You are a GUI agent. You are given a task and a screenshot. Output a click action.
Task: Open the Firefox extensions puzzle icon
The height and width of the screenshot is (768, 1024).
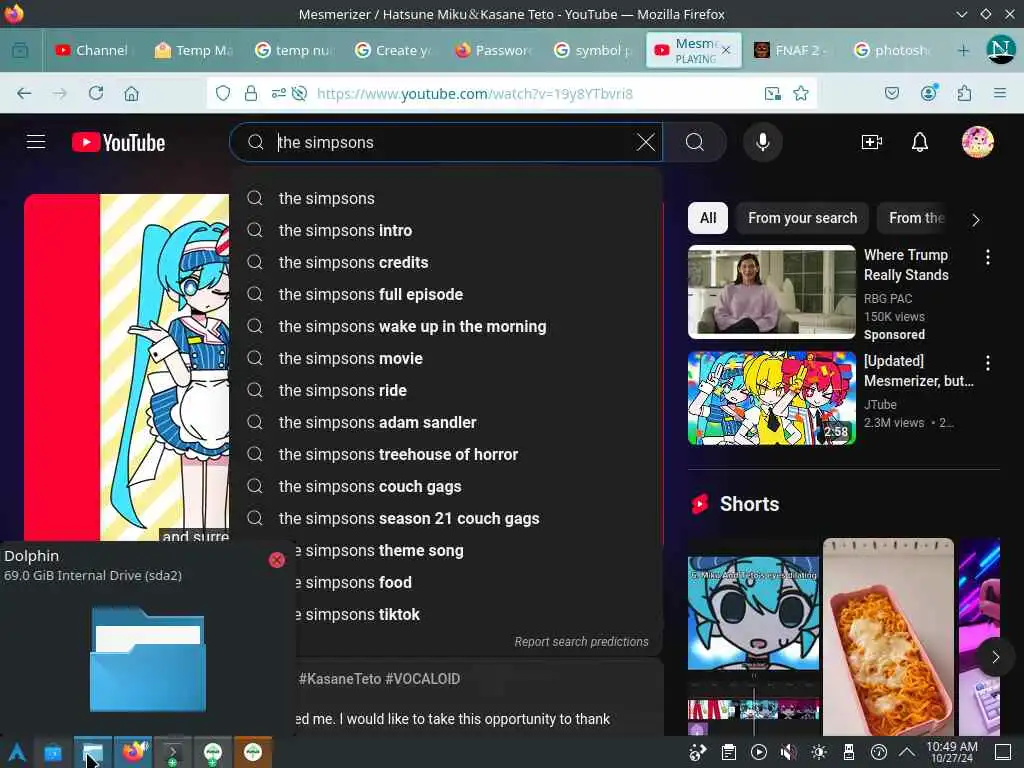click(x=964, y=93)
